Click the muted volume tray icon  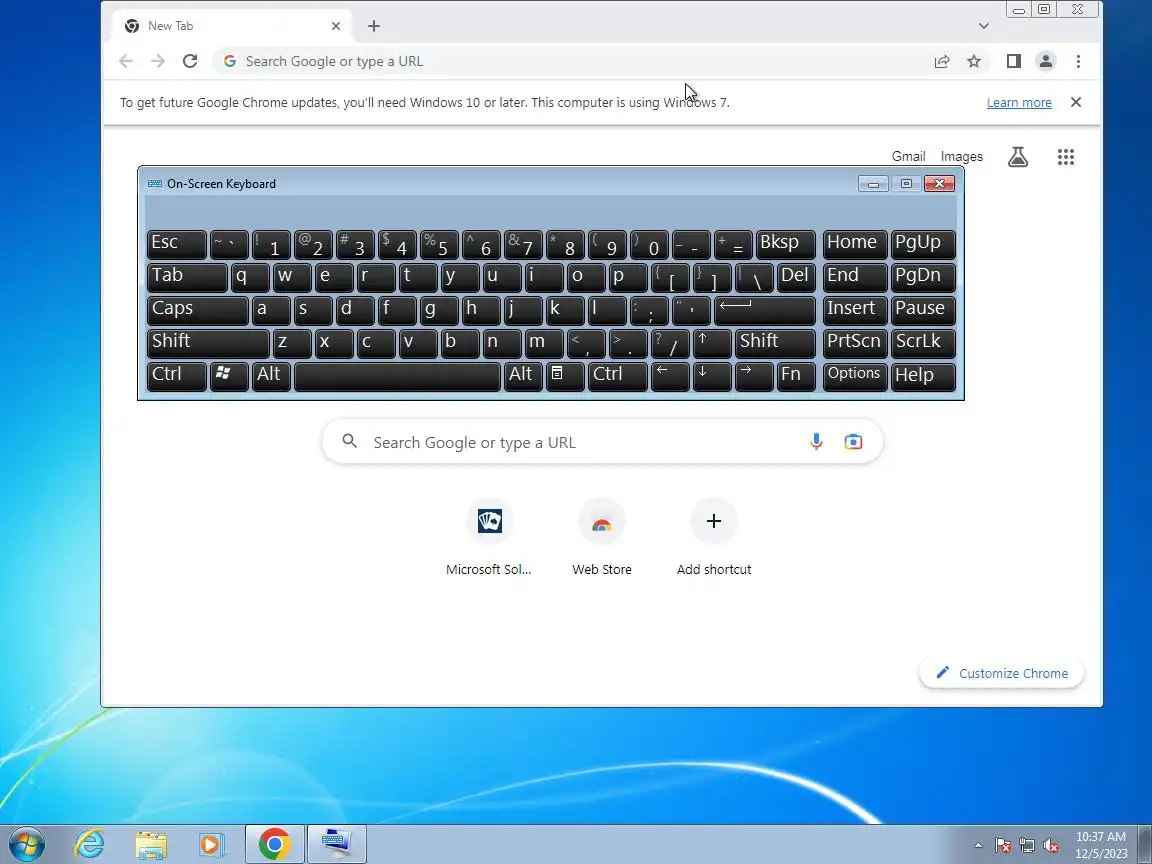(x=1051, y=846)
